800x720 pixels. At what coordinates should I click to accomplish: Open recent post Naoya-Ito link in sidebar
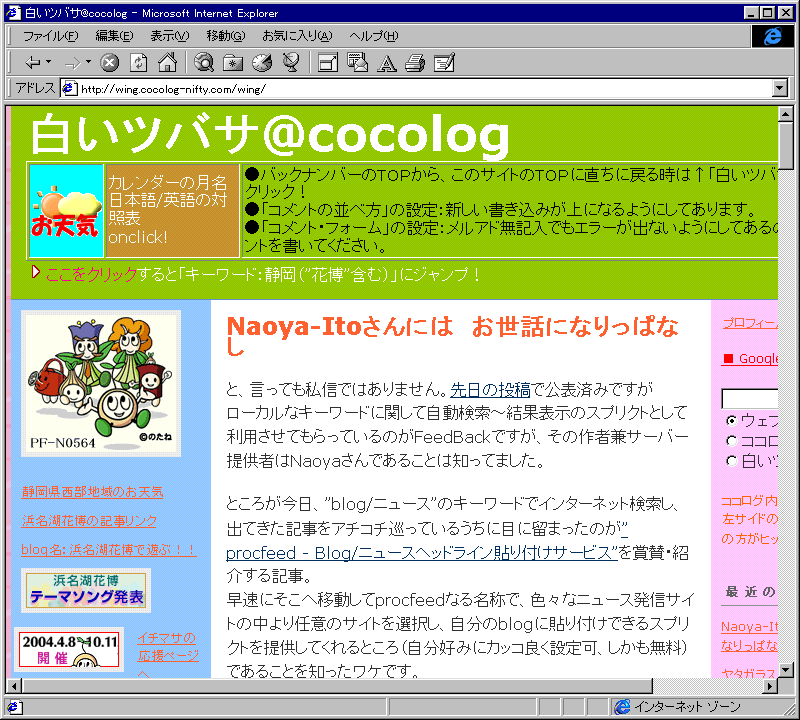click(x=749, y=636)
